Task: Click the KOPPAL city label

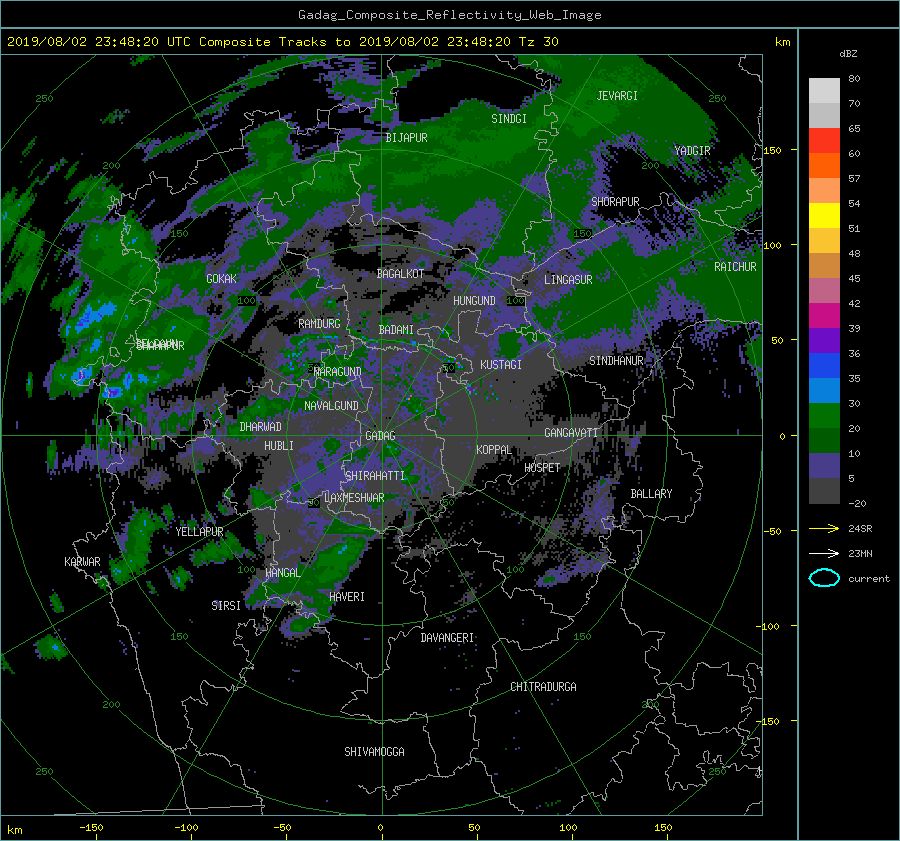Action: click(494, 450)
